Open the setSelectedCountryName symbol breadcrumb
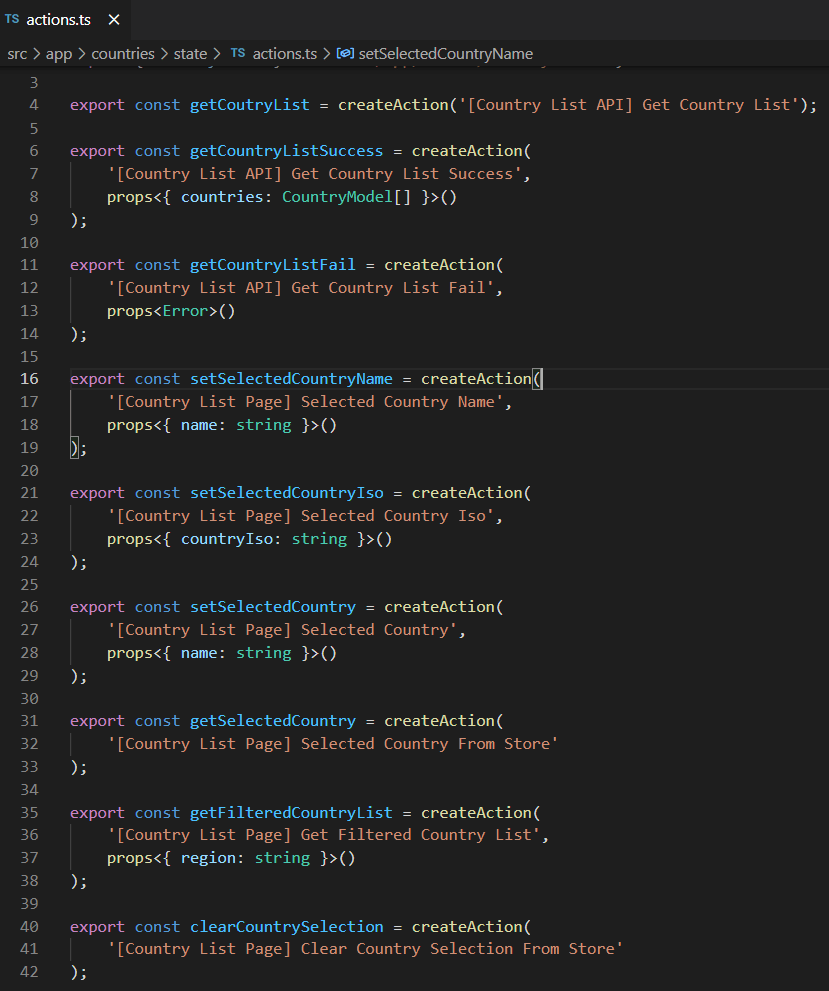 [x=445, y=53]
